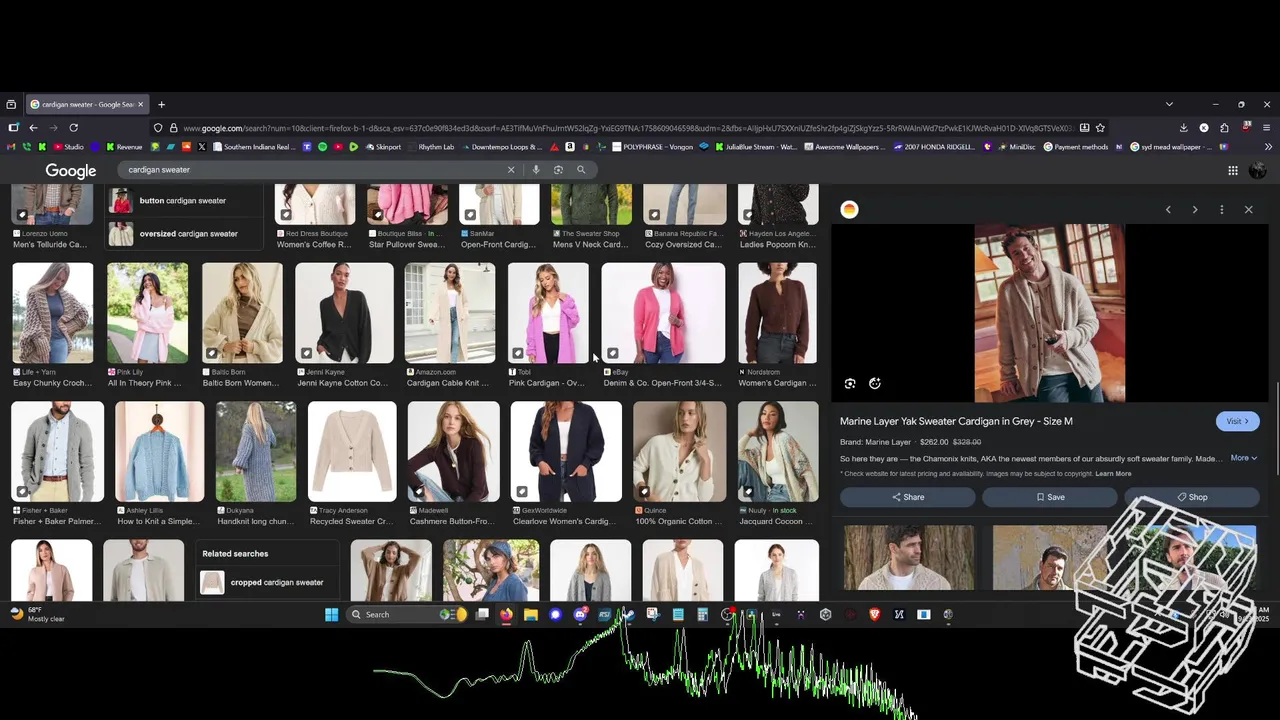Open the Google account avatar
1280x720 pixels.
[1258, 171]
